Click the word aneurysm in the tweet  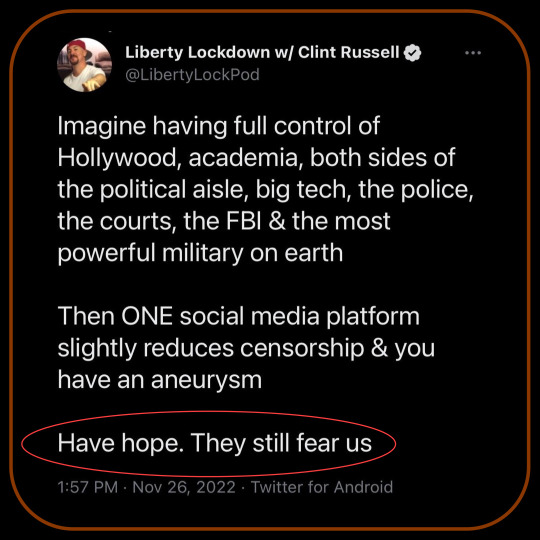[207, 380]
